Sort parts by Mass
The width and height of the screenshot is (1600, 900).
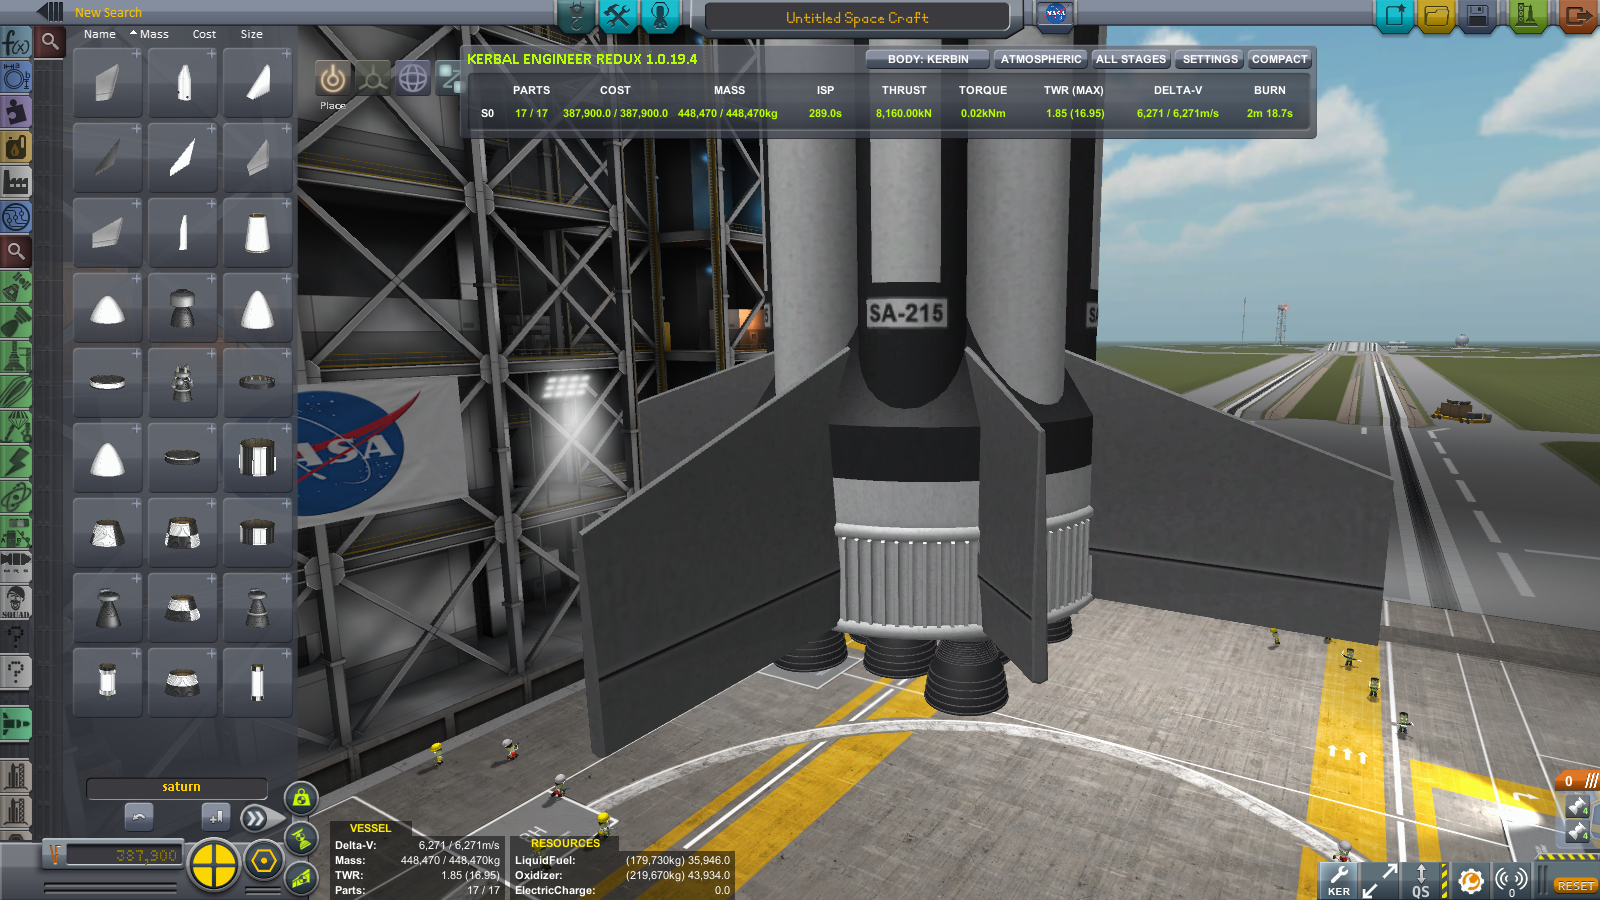click(154, 34)
